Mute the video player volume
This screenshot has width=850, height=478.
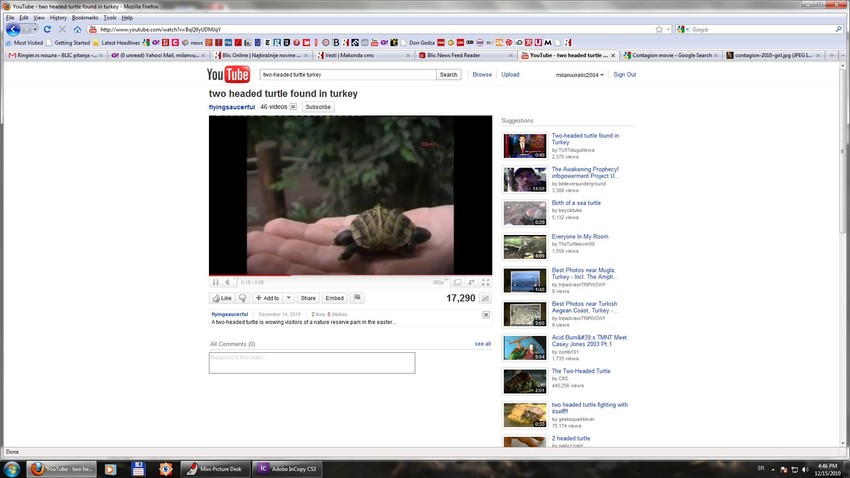pos(227,283)
